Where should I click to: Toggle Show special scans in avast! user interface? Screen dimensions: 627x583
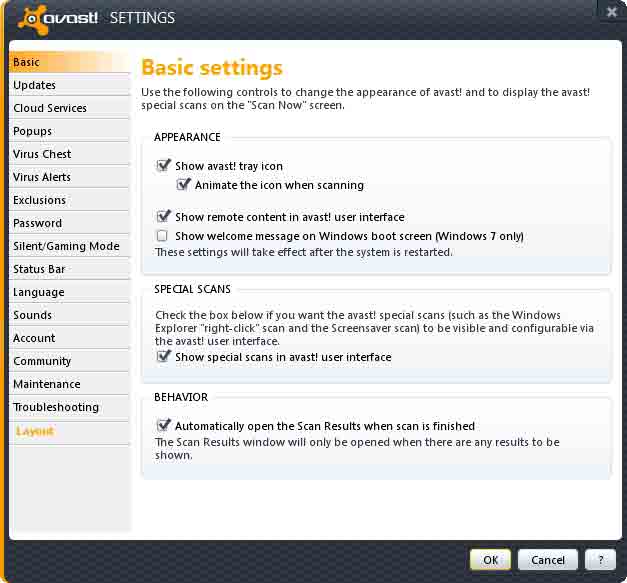(163, 356)
